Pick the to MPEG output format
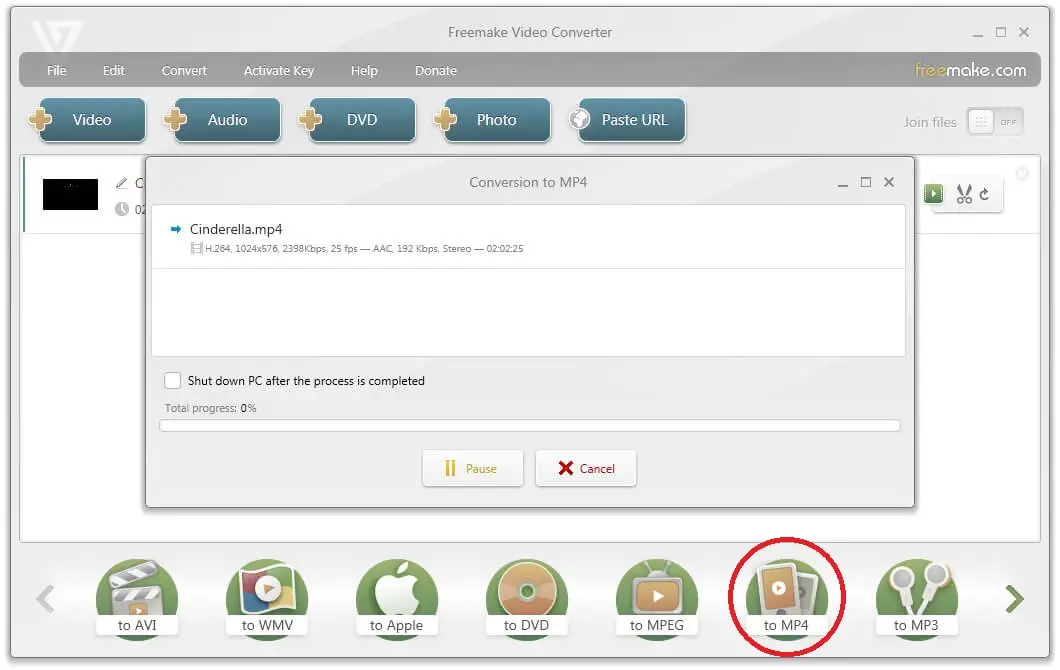 coord(657,598)
